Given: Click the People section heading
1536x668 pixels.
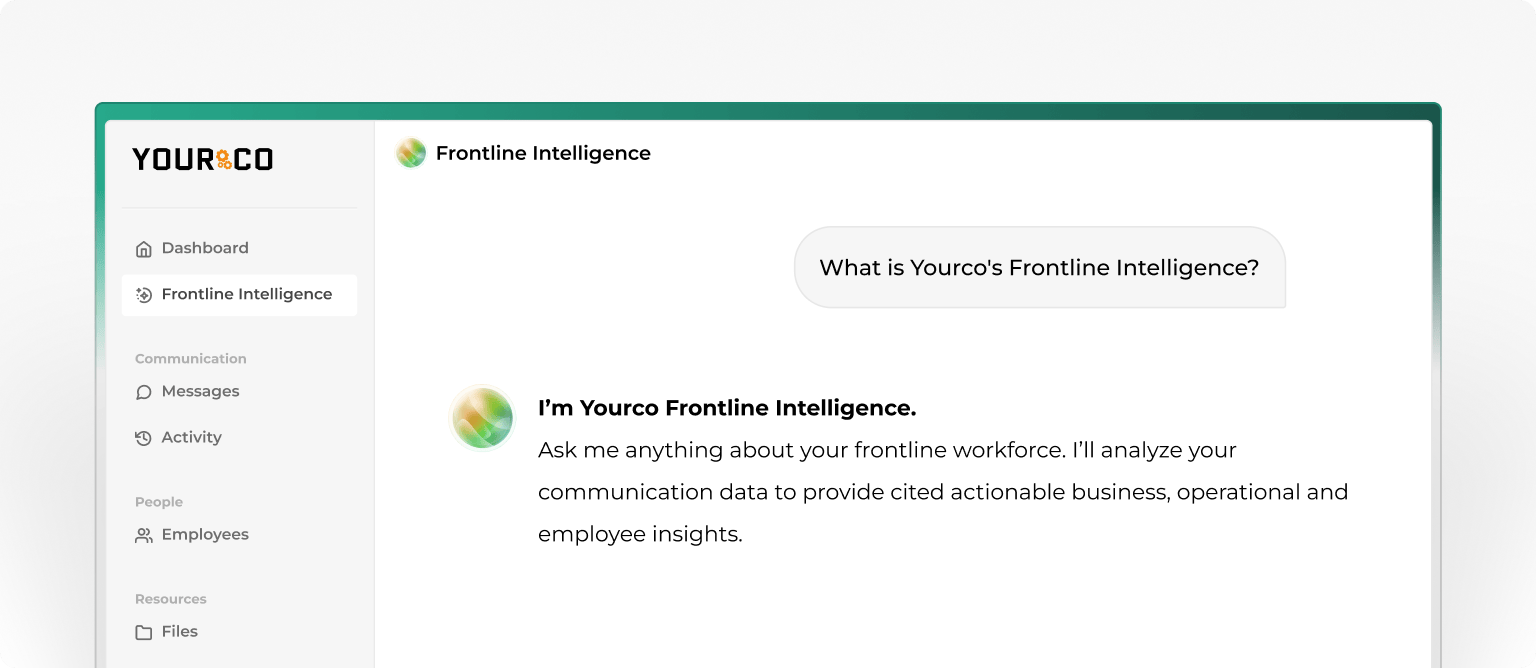Looking at the screenshot, I should coord(159,501).
